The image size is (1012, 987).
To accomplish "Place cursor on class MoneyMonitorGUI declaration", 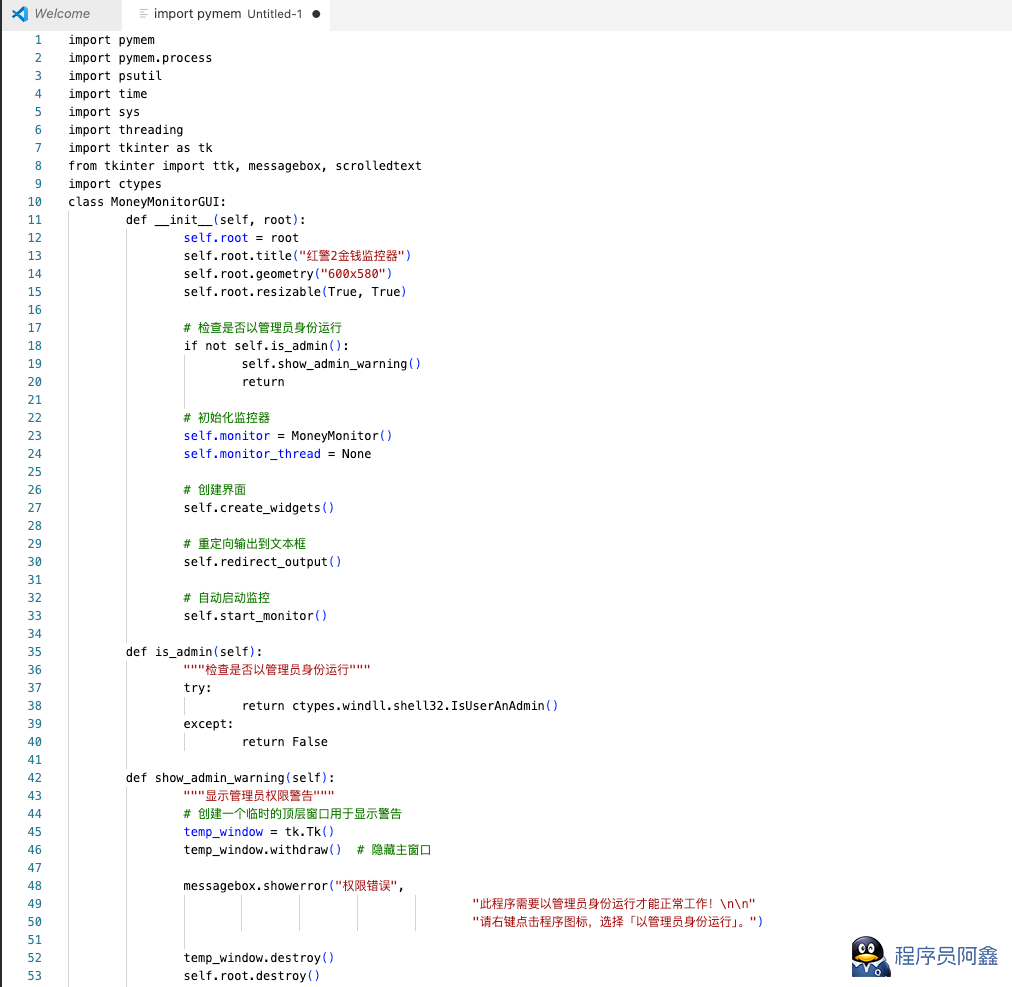I will [147, 202].
